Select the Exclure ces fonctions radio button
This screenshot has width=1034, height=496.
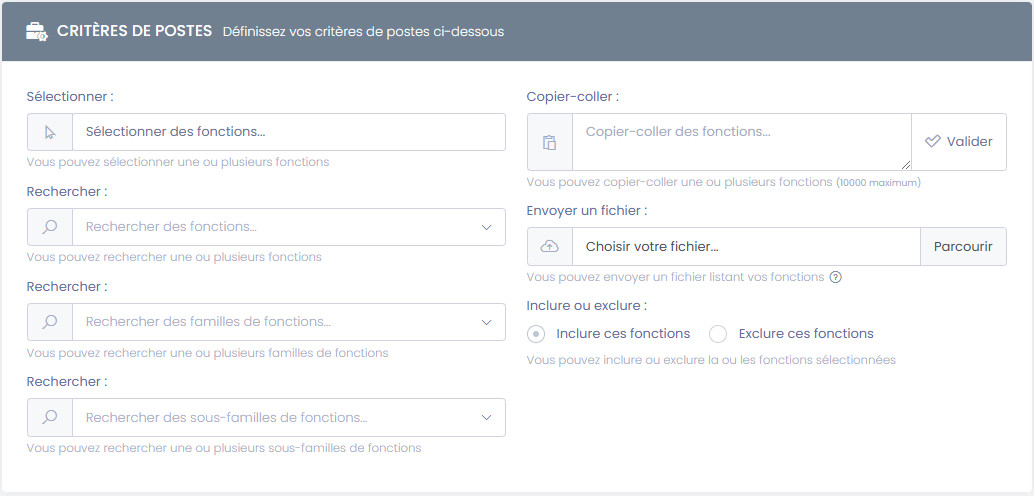coord(717,334)
